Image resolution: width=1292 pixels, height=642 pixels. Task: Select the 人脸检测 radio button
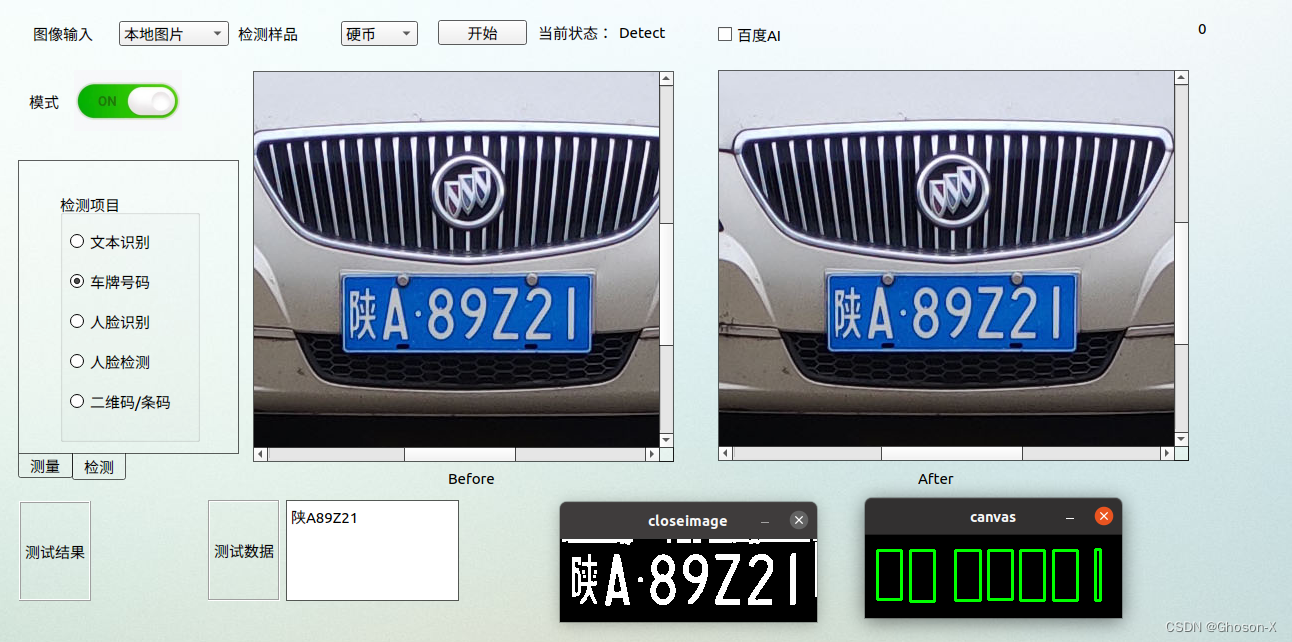77,362
